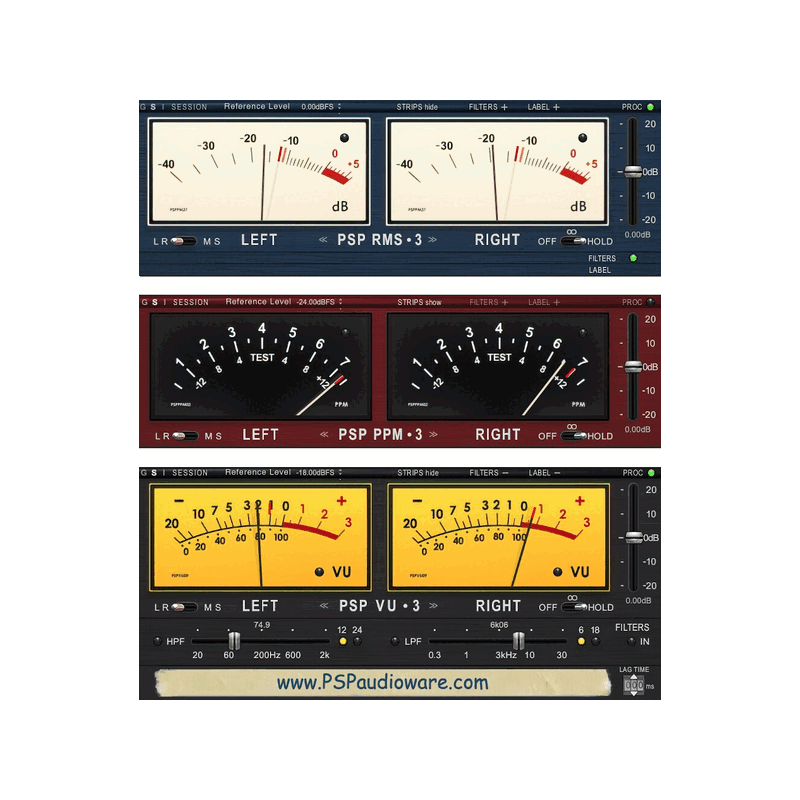Reset the peak LED on RMS left meter
This screenshot has width=800, height=800.
coord(344,138)
